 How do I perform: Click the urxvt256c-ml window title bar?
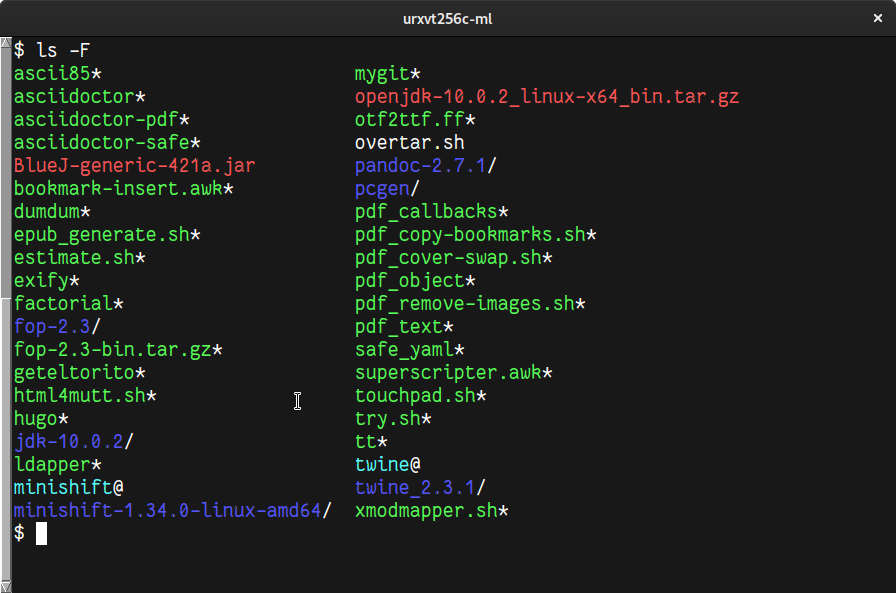[447, 19]
